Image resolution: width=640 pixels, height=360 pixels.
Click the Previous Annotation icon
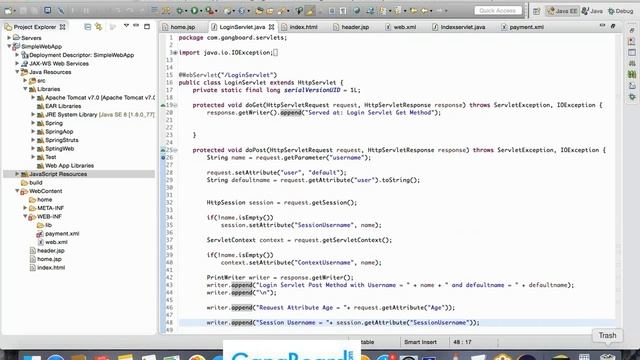coord(398,11)
